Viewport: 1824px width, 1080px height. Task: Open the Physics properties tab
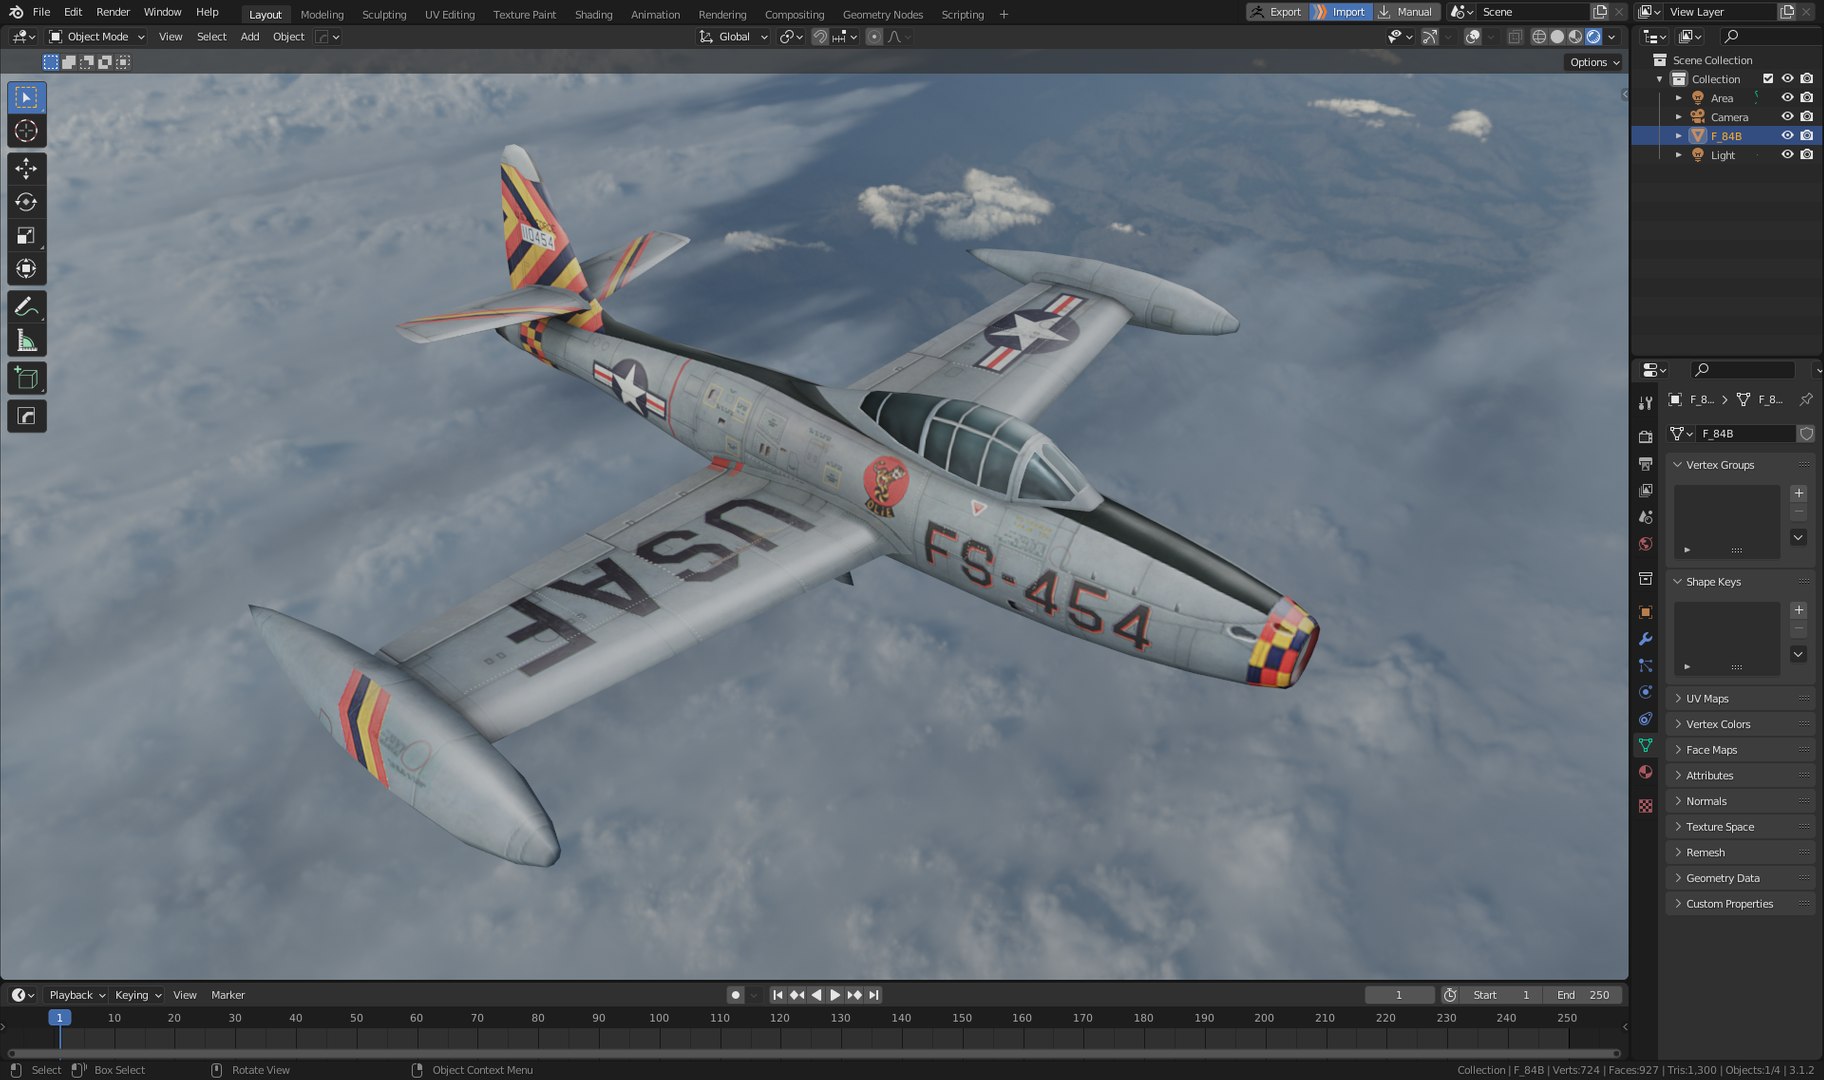pos(1645,692)
